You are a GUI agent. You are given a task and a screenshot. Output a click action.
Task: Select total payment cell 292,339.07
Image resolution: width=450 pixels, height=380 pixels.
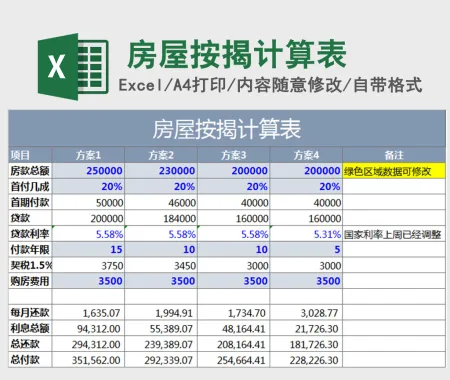click(161, 360)
